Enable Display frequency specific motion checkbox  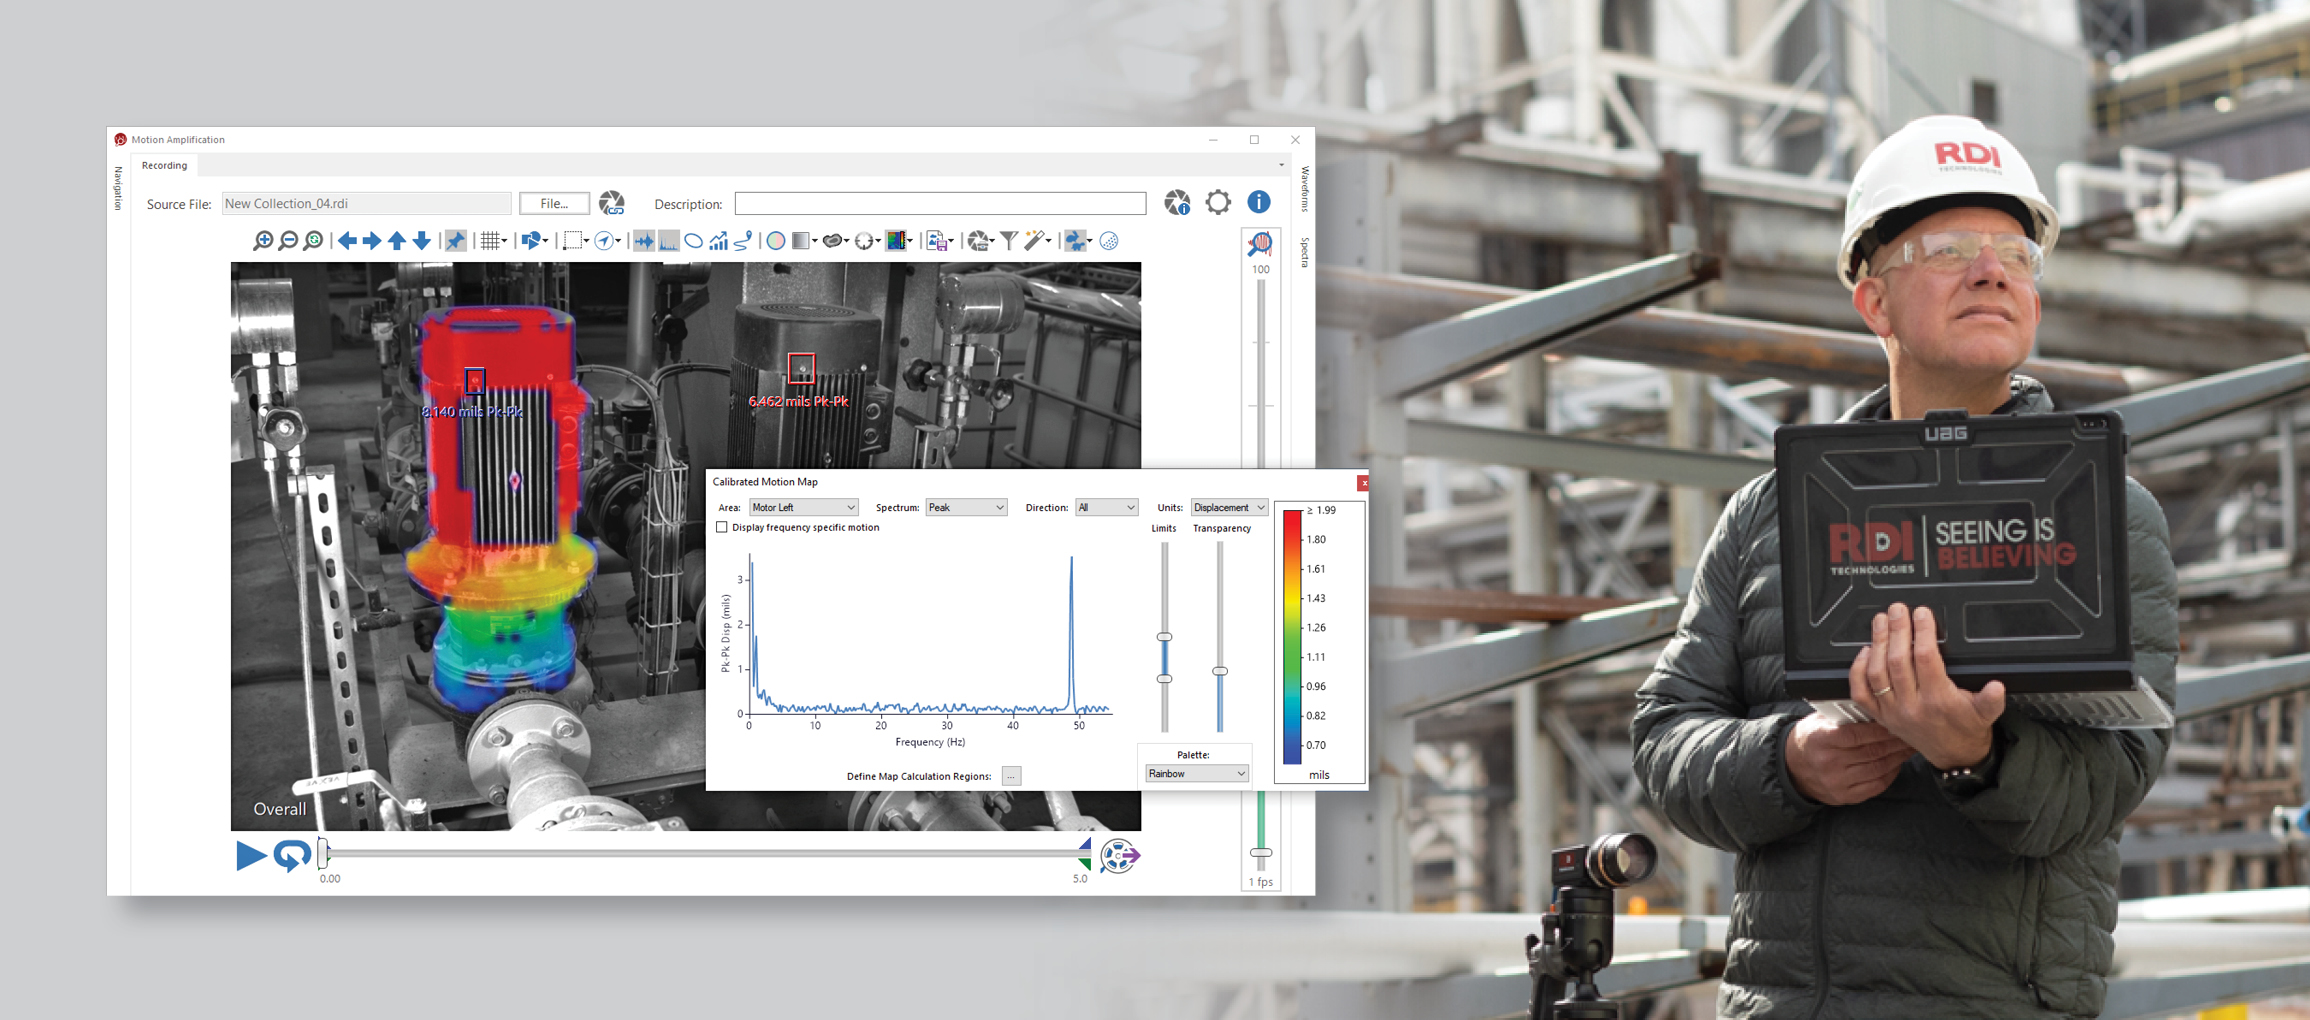[x=722, y=528]
